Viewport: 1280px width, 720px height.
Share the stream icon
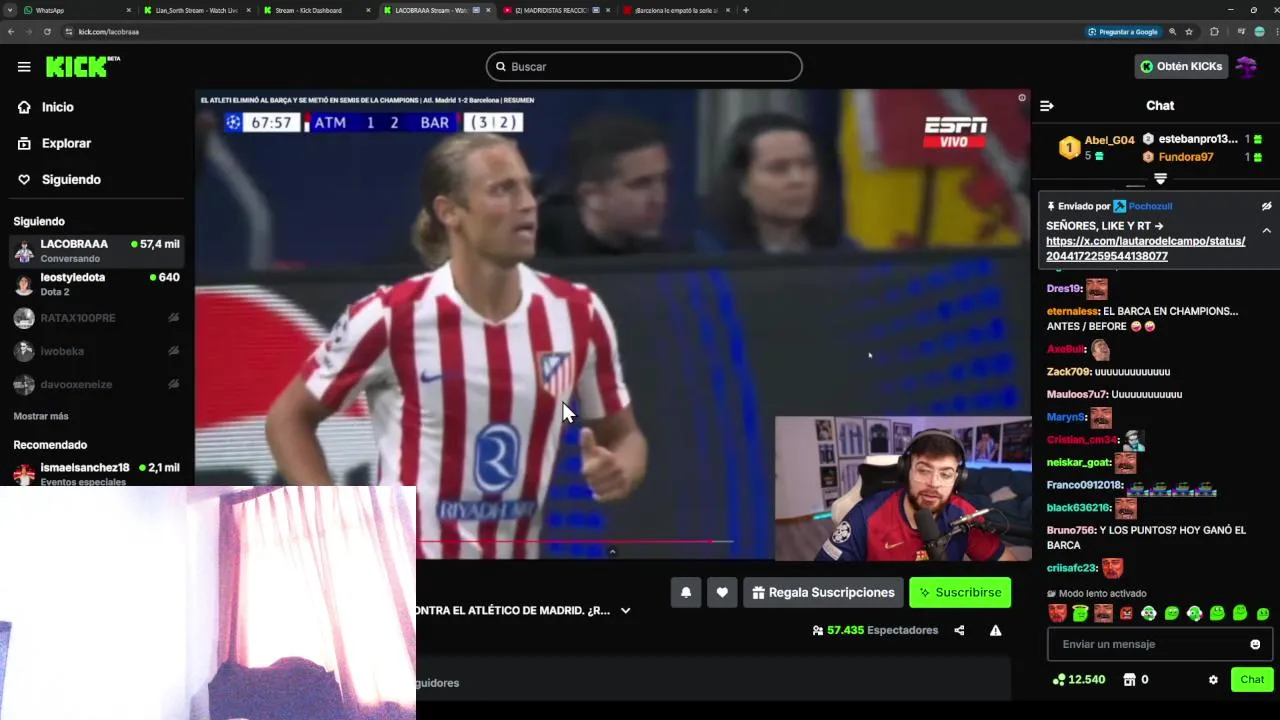[959, 630]
